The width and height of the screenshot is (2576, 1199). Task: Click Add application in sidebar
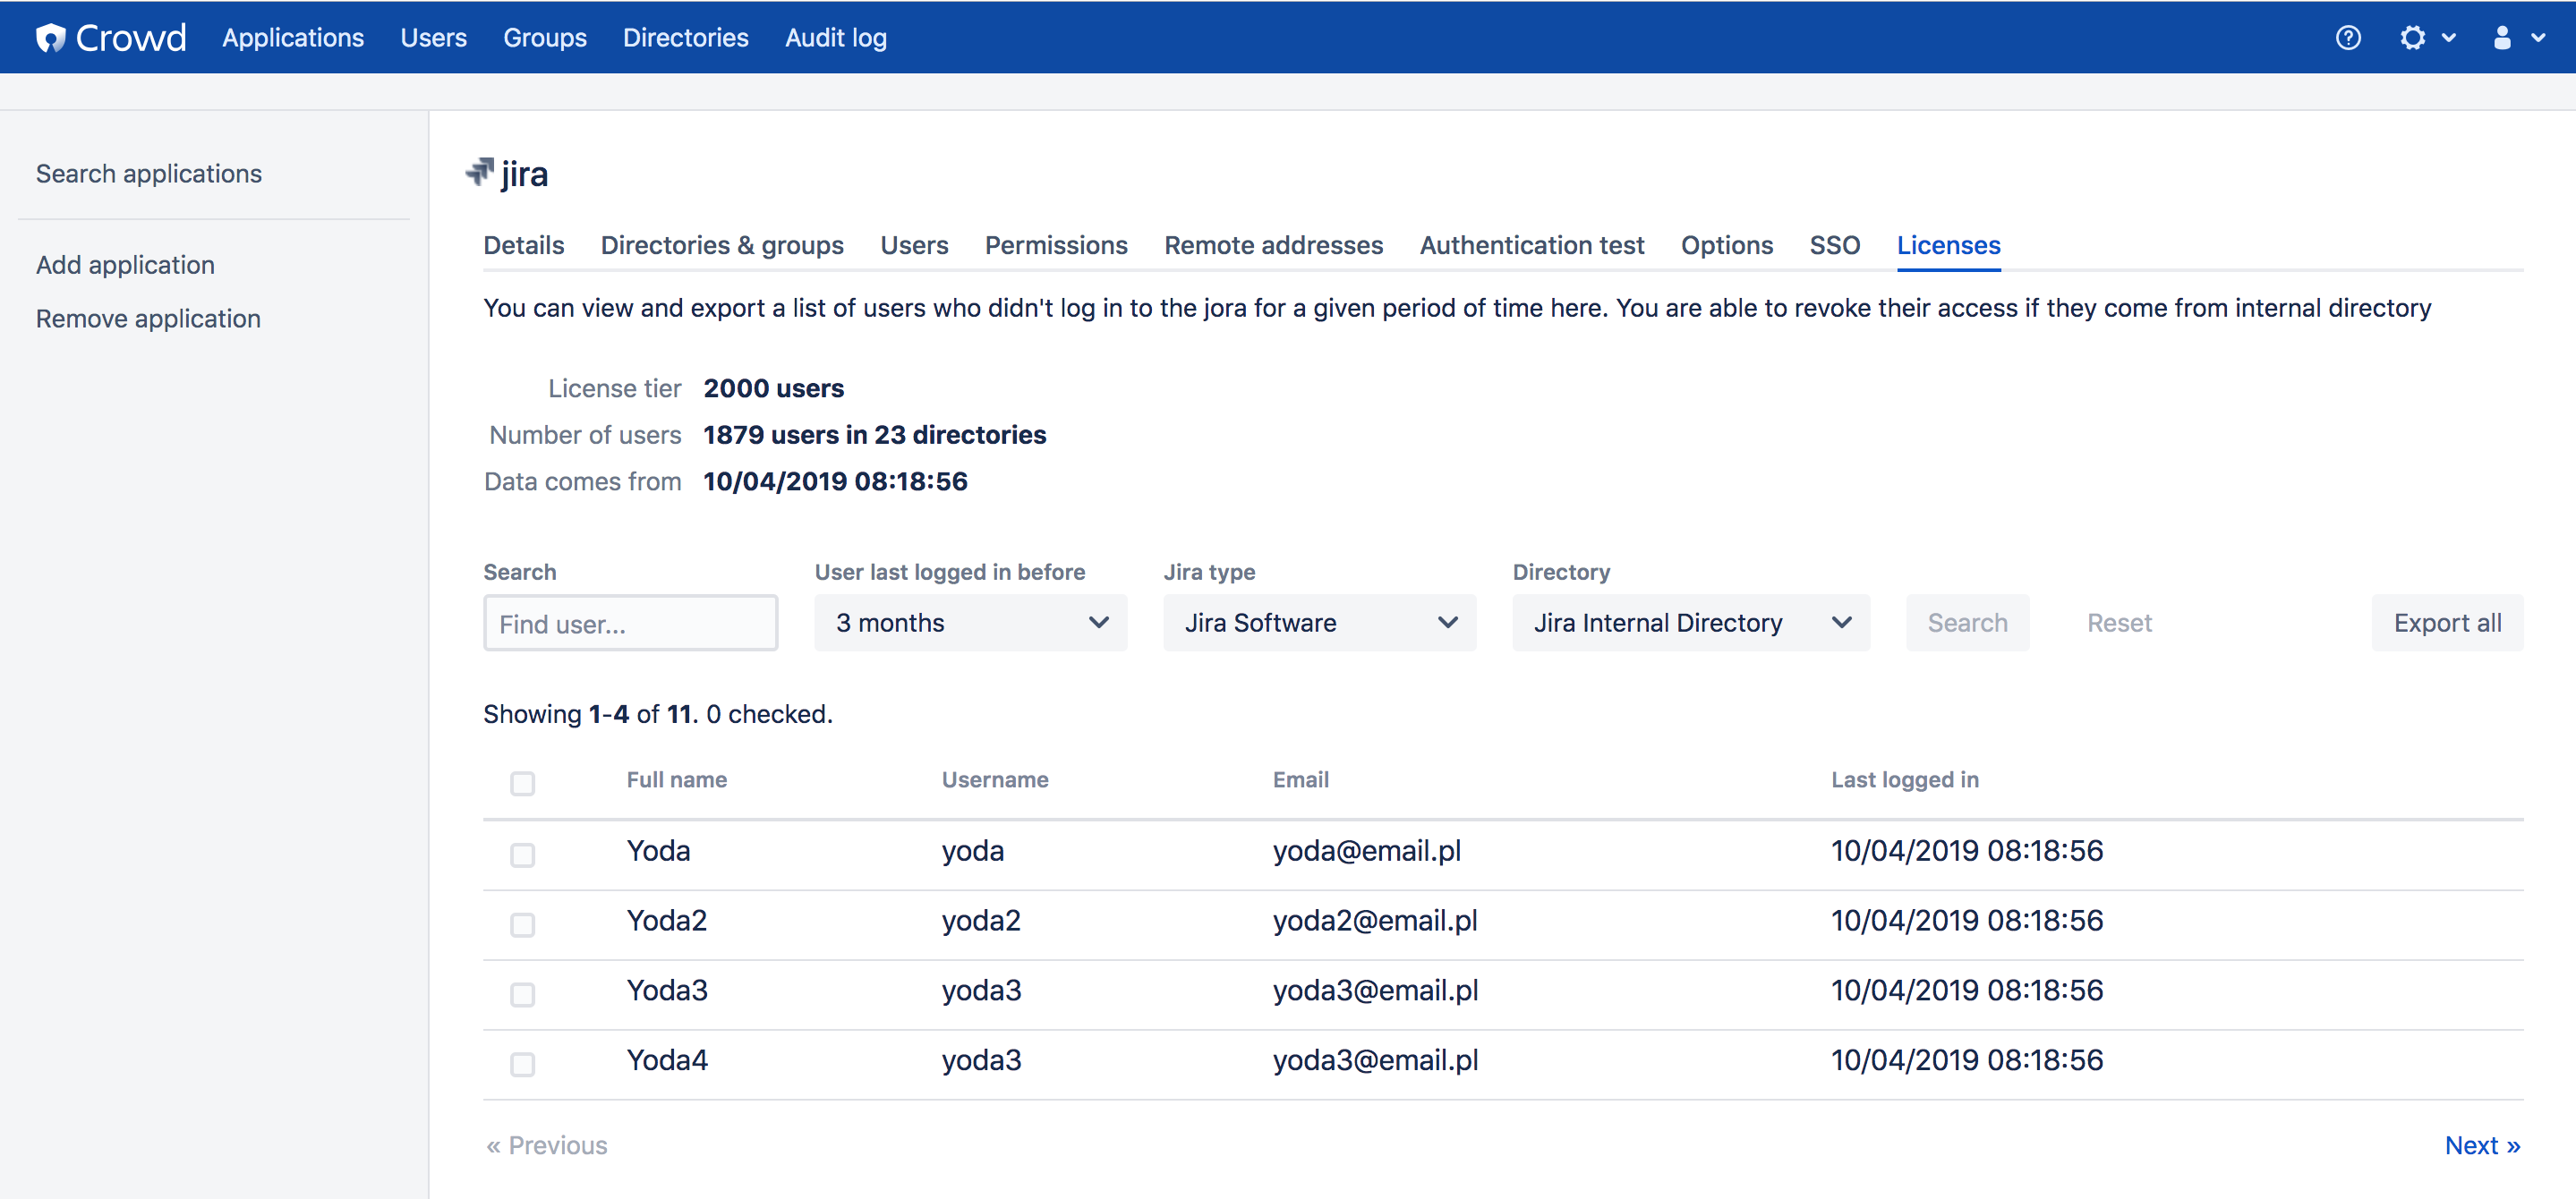pos(125,264)
